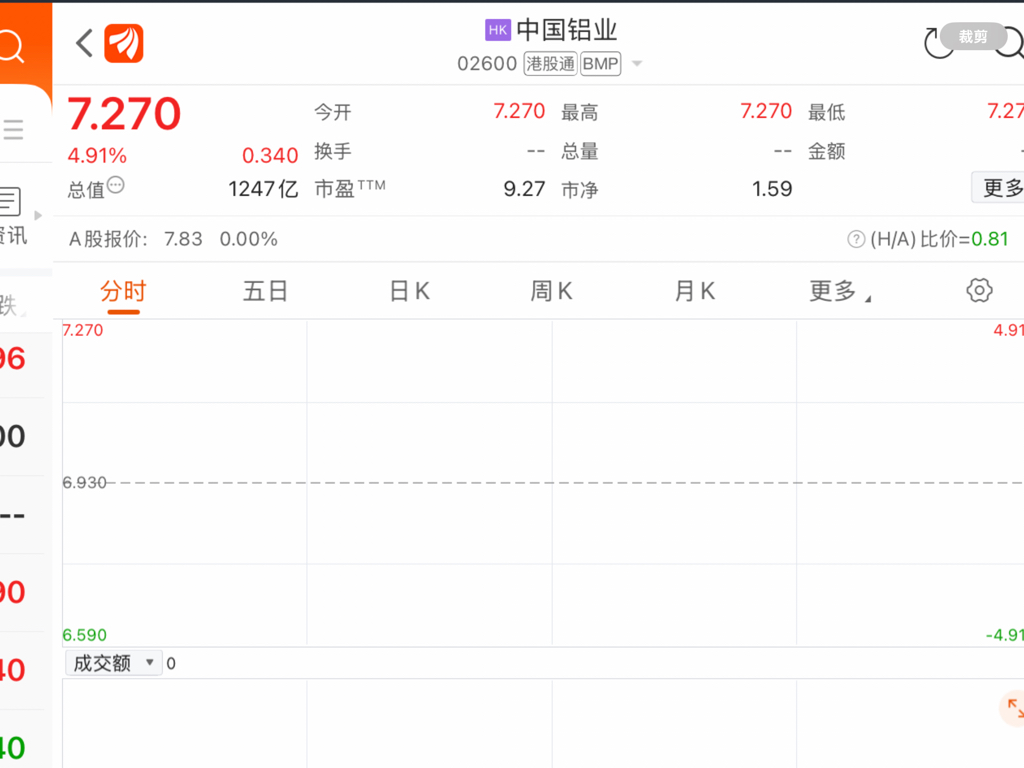Expand chart to fullscreen arrows icon

point(1014,708)
